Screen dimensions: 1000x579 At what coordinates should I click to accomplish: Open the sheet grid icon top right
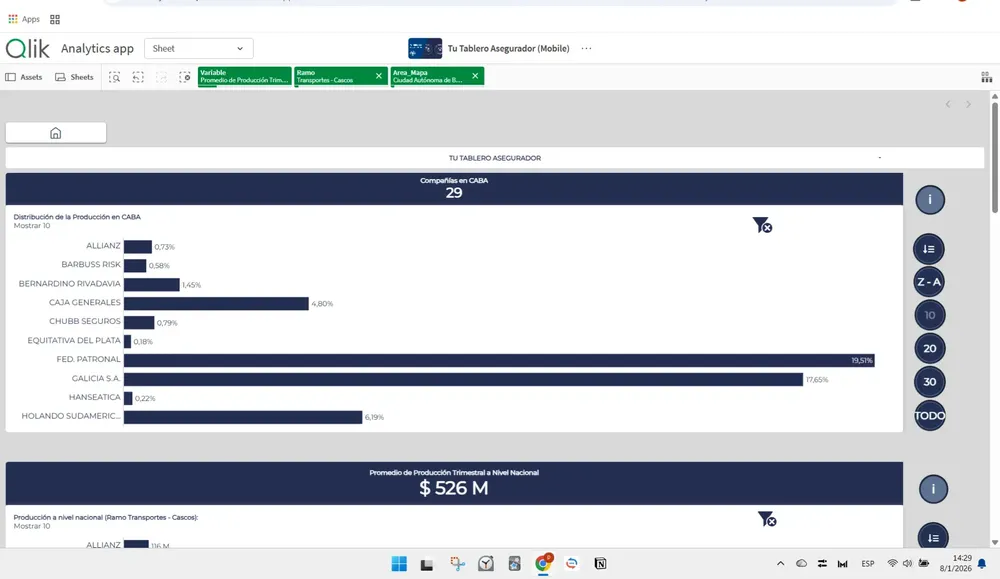[985, 76]
